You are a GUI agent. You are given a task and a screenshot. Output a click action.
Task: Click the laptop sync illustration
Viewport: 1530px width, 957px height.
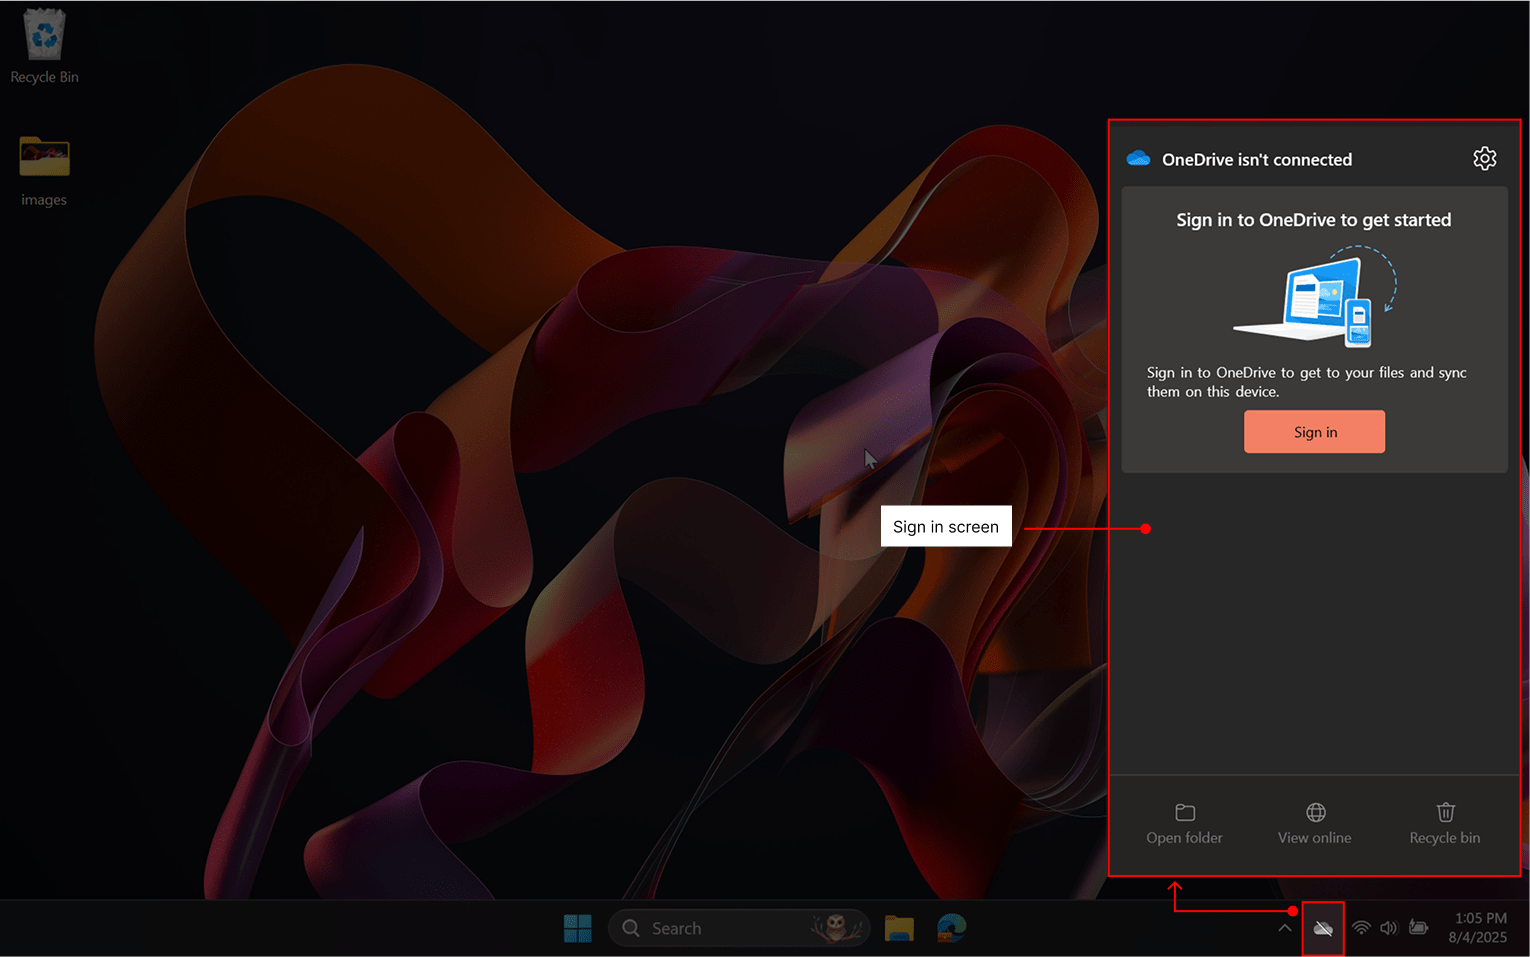pos(1314,298)
